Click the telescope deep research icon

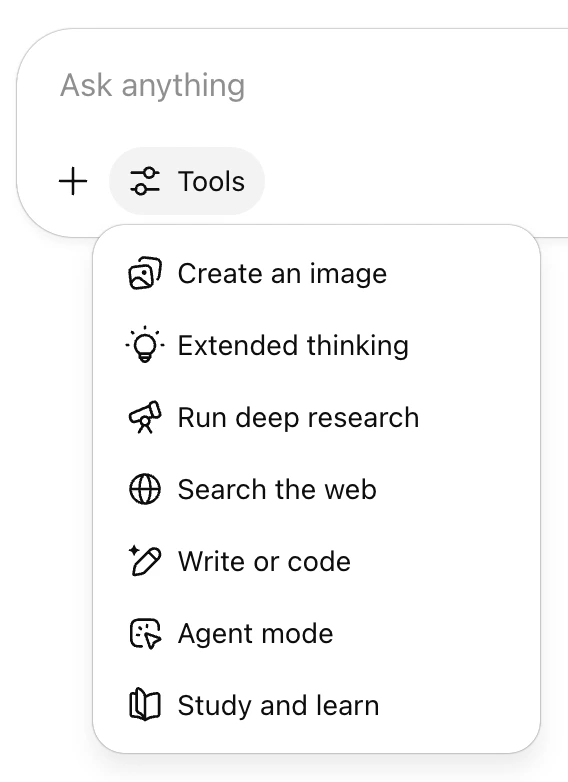pyautogui.click(x=145, y=417)
